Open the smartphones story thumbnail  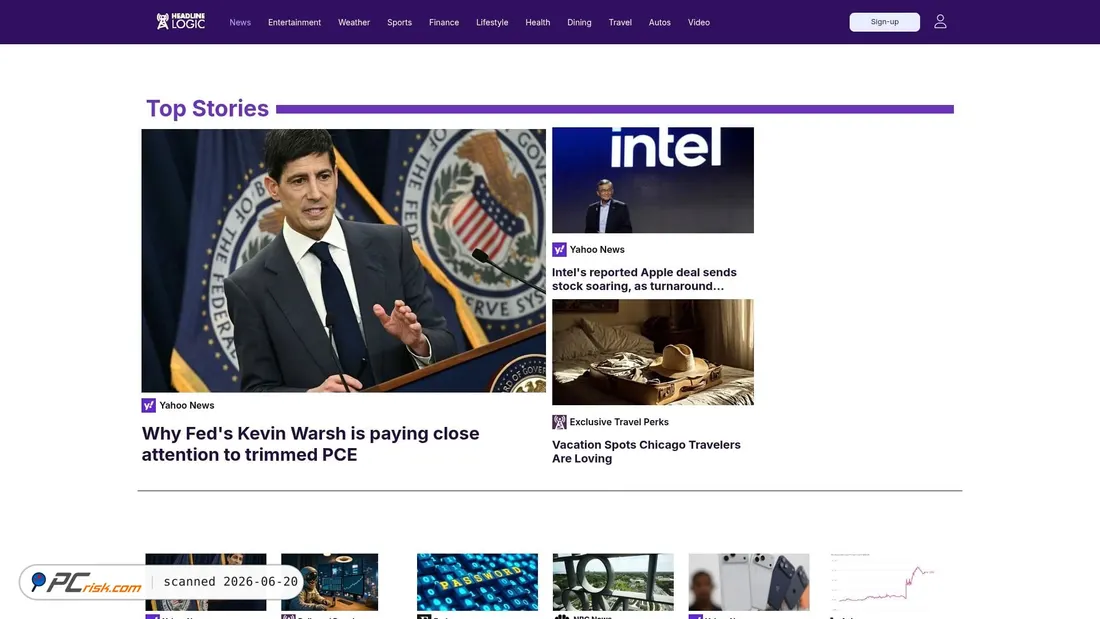pos(749,582)
